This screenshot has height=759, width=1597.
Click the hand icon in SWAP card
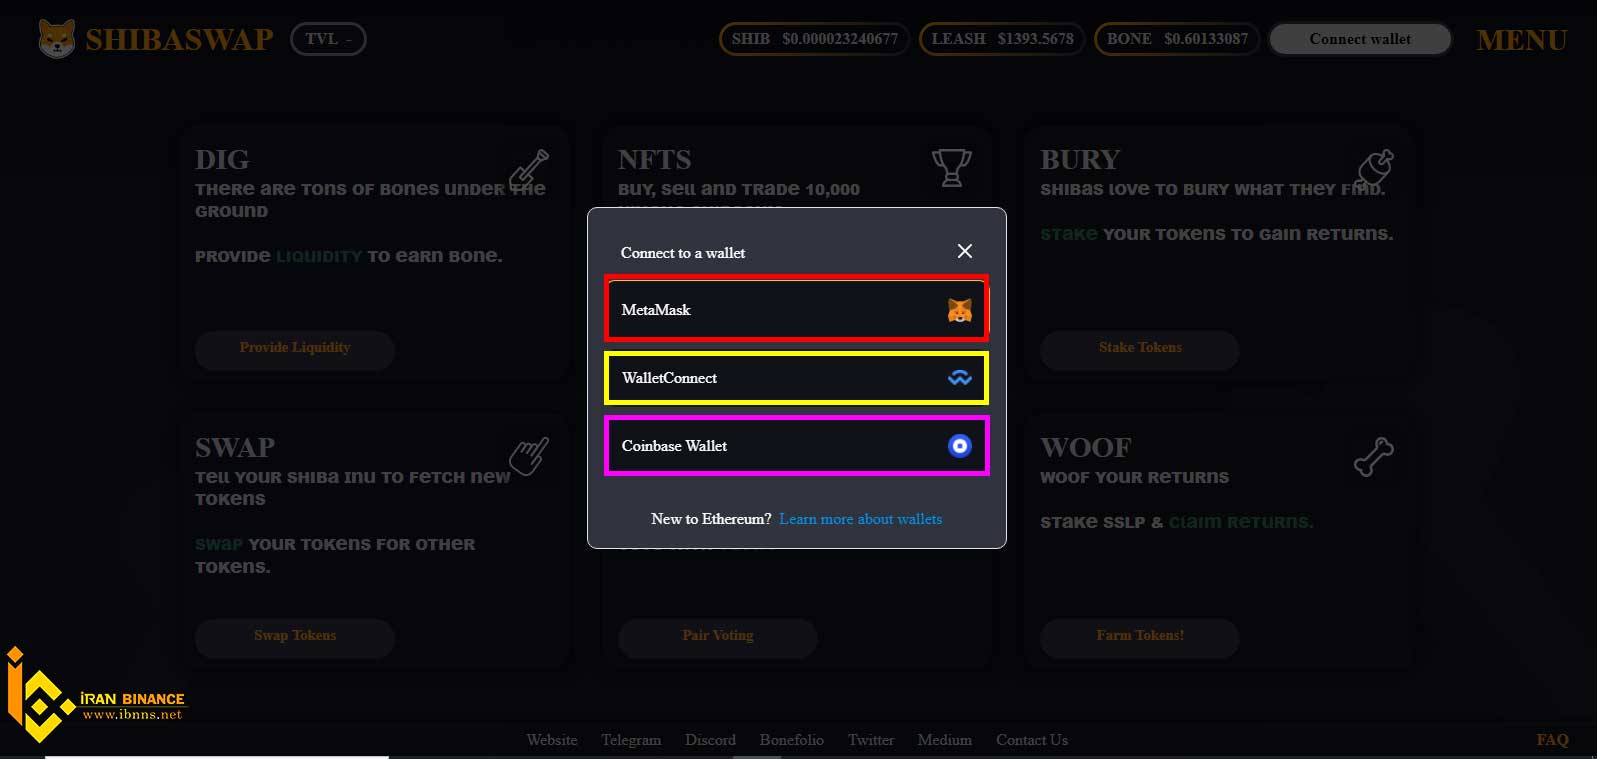pyautogui.click(x=529, y=456)
